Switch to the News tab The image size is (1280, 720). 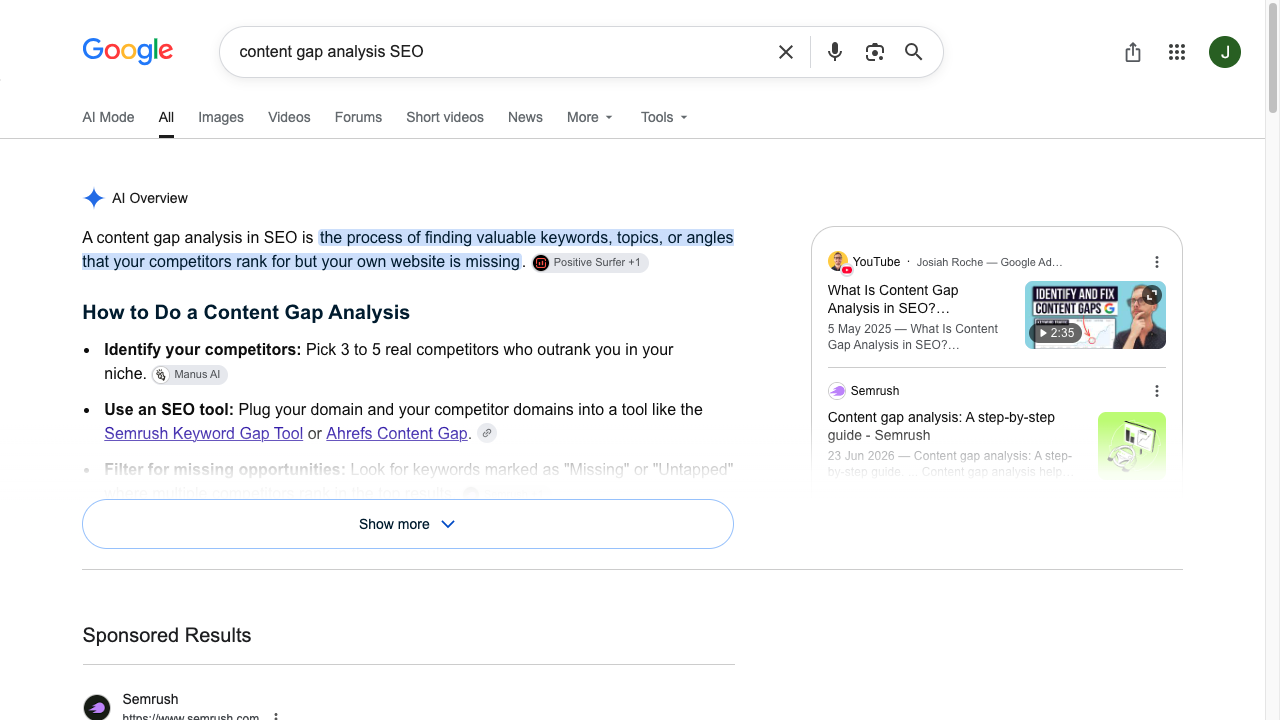[525, 117]
